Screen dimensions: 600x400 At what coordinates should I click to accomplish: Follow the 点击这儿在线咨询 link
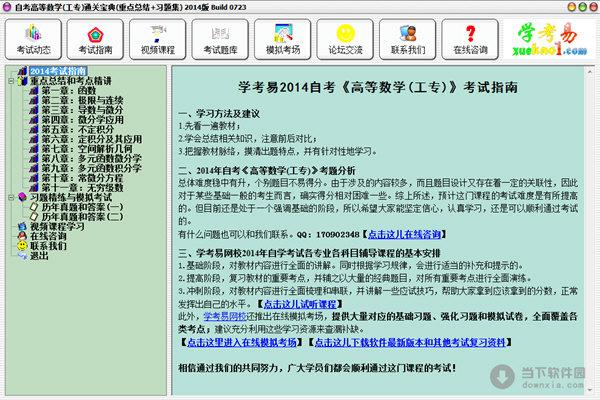tap(404, 234)
